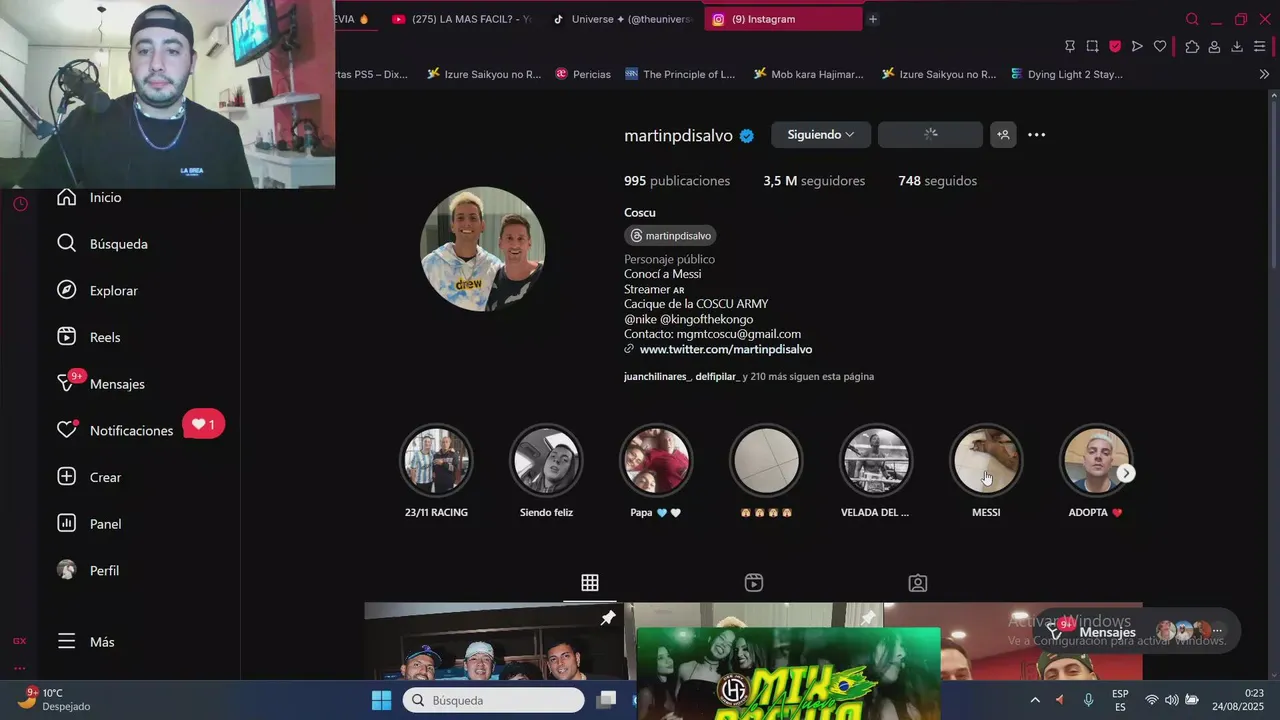Show hidden system tray icons chevron
1280x720 pixels.
(x=1035, y=700)
